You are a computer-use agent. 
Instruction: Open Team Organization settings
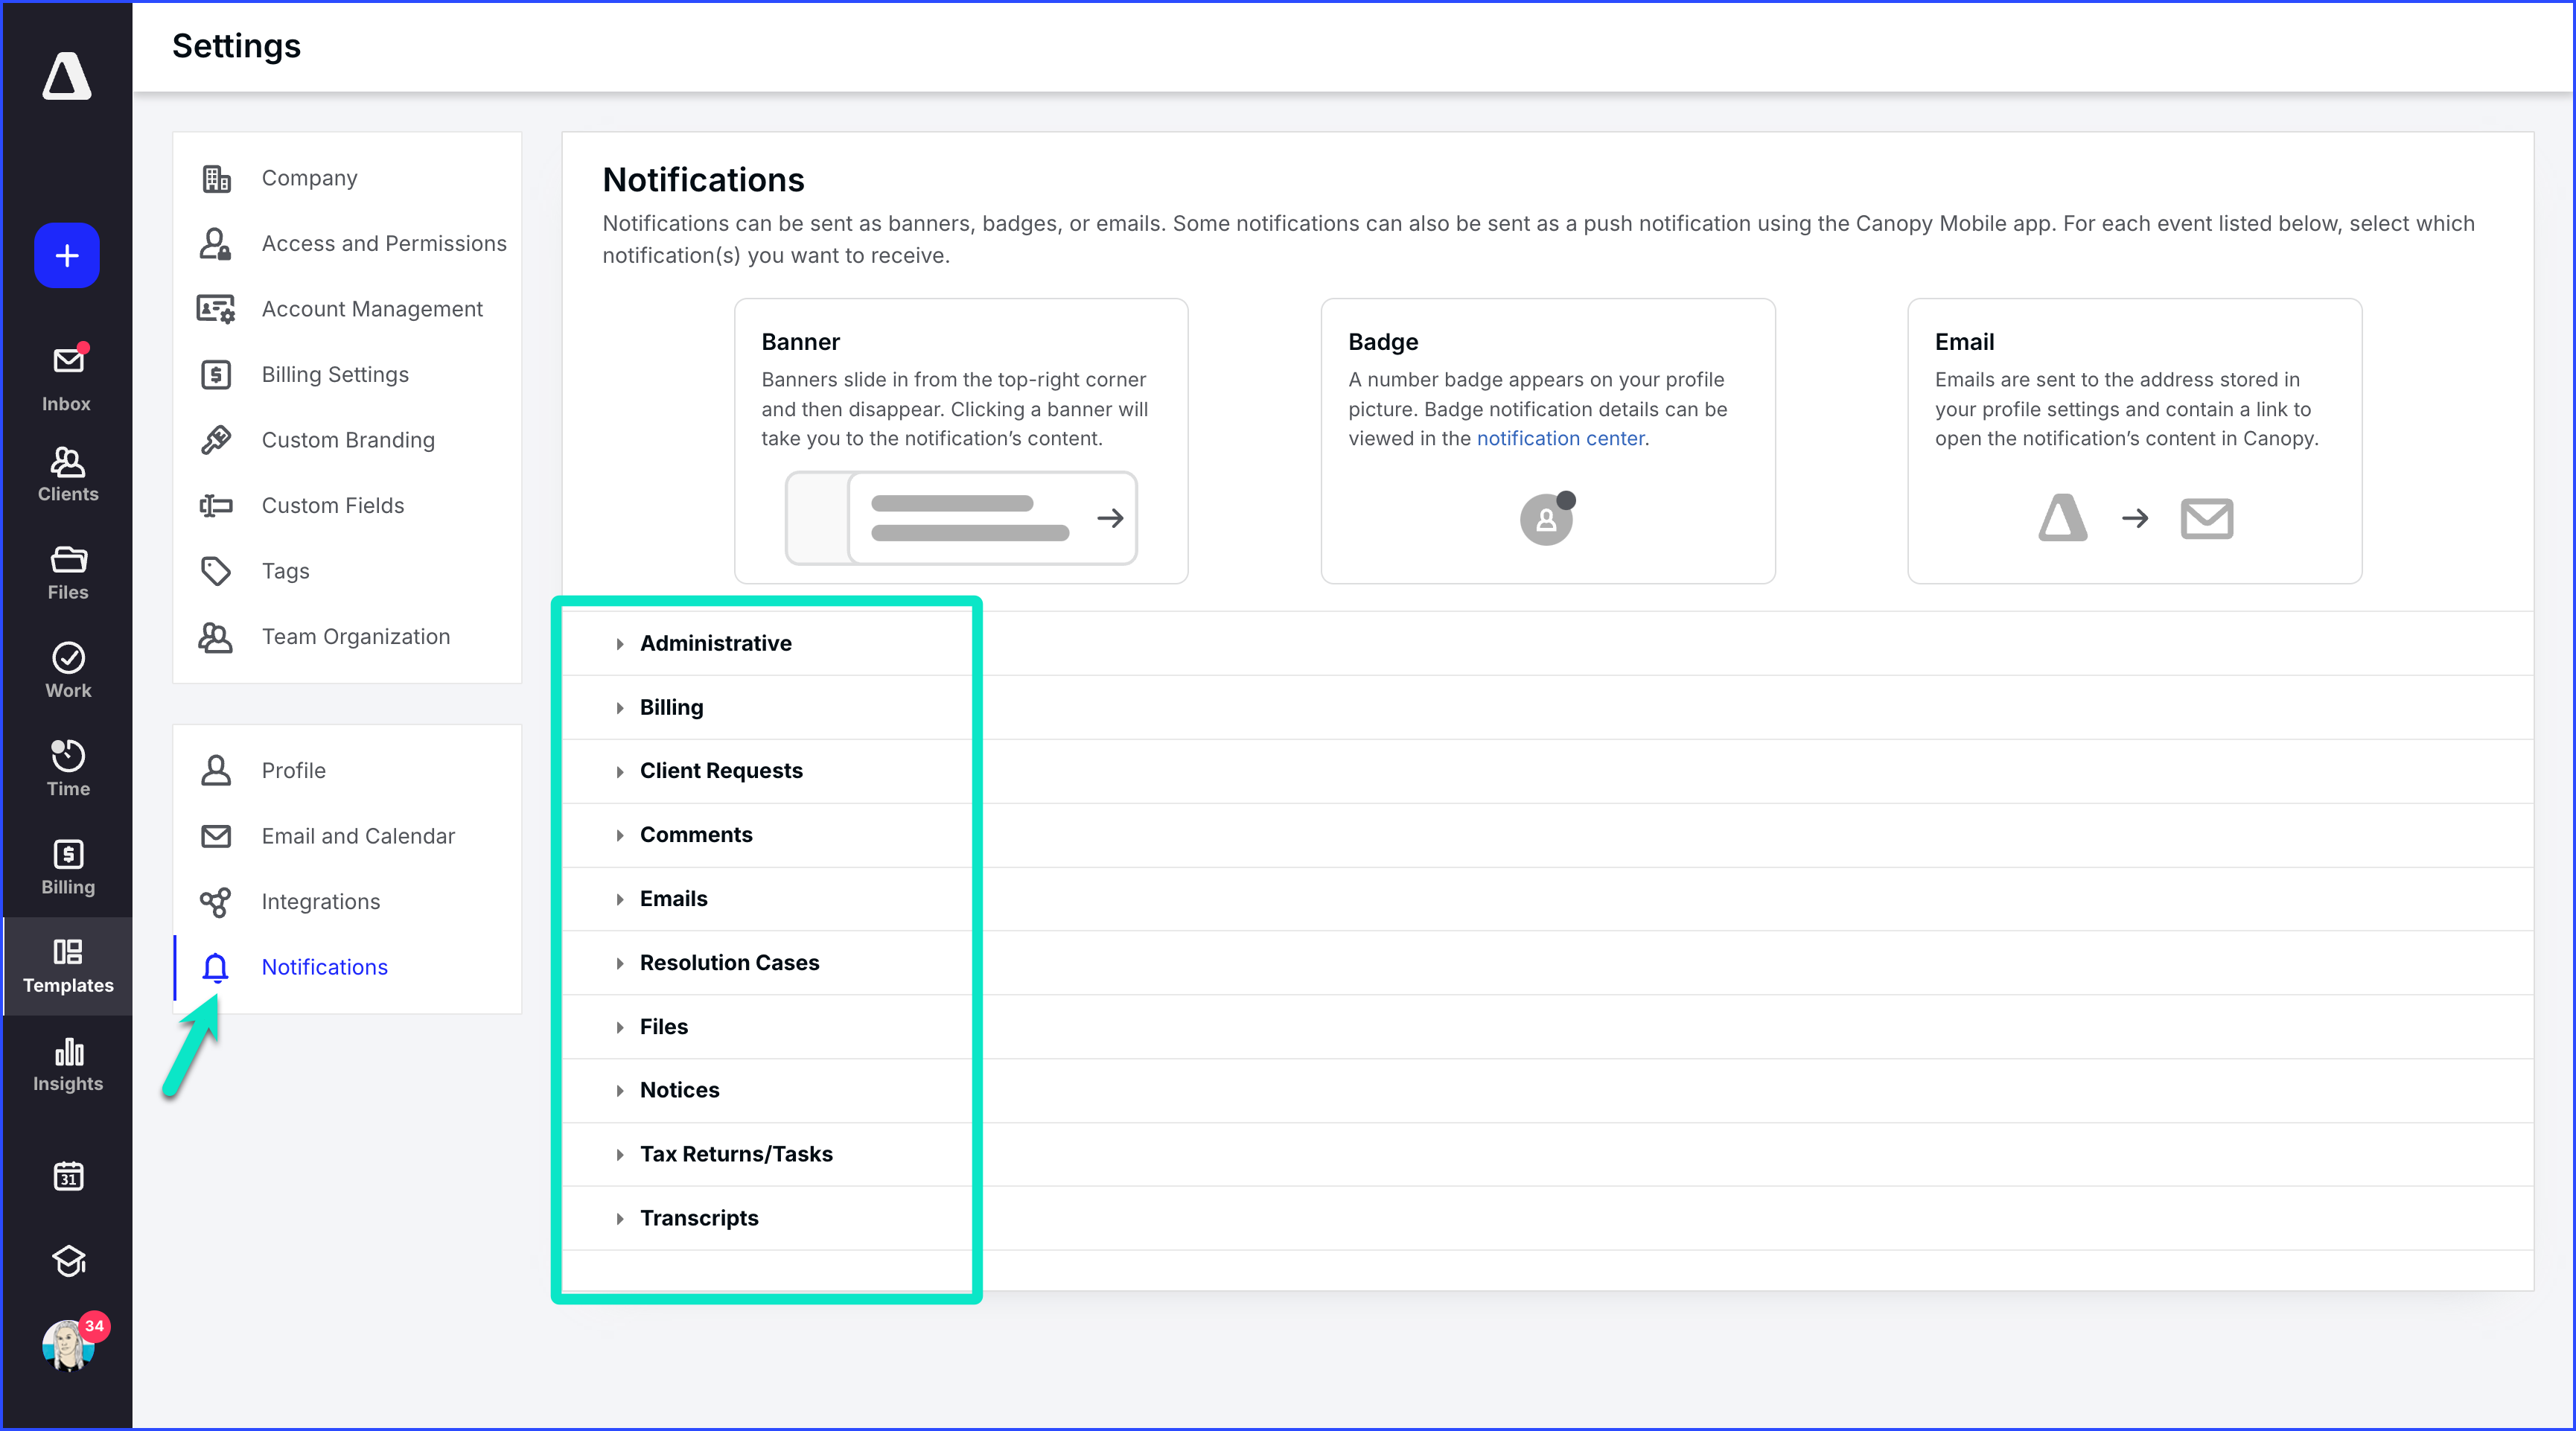(x=355, y=637)
